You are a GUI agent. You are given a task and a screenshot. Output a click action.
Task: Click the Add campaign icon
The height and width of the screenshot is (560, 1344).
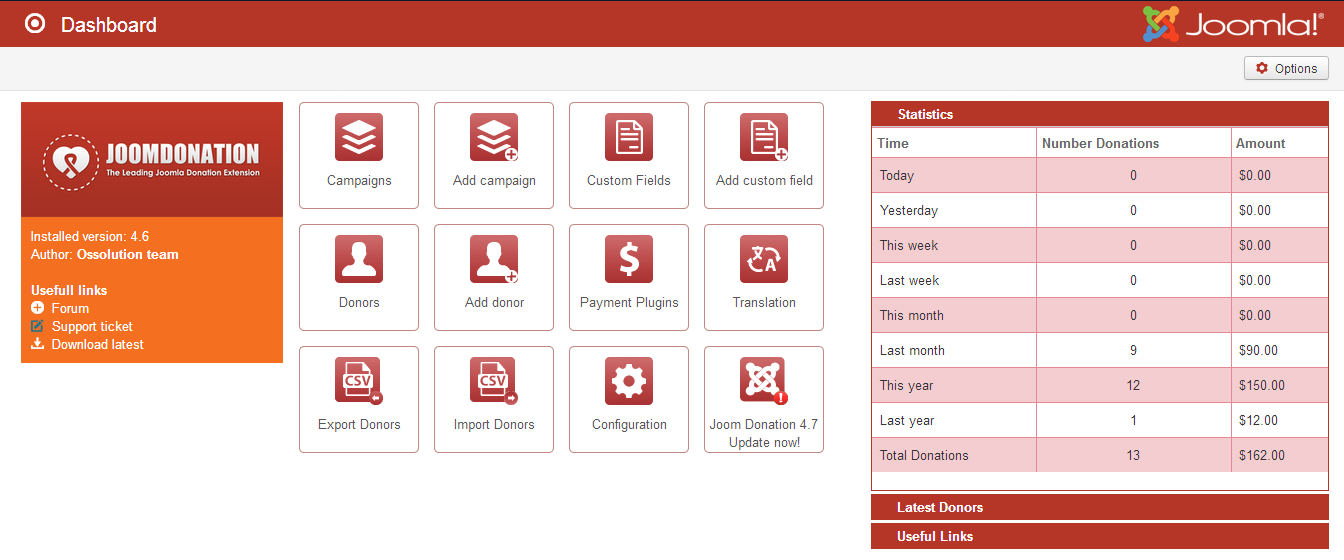(x=494, y=138)
